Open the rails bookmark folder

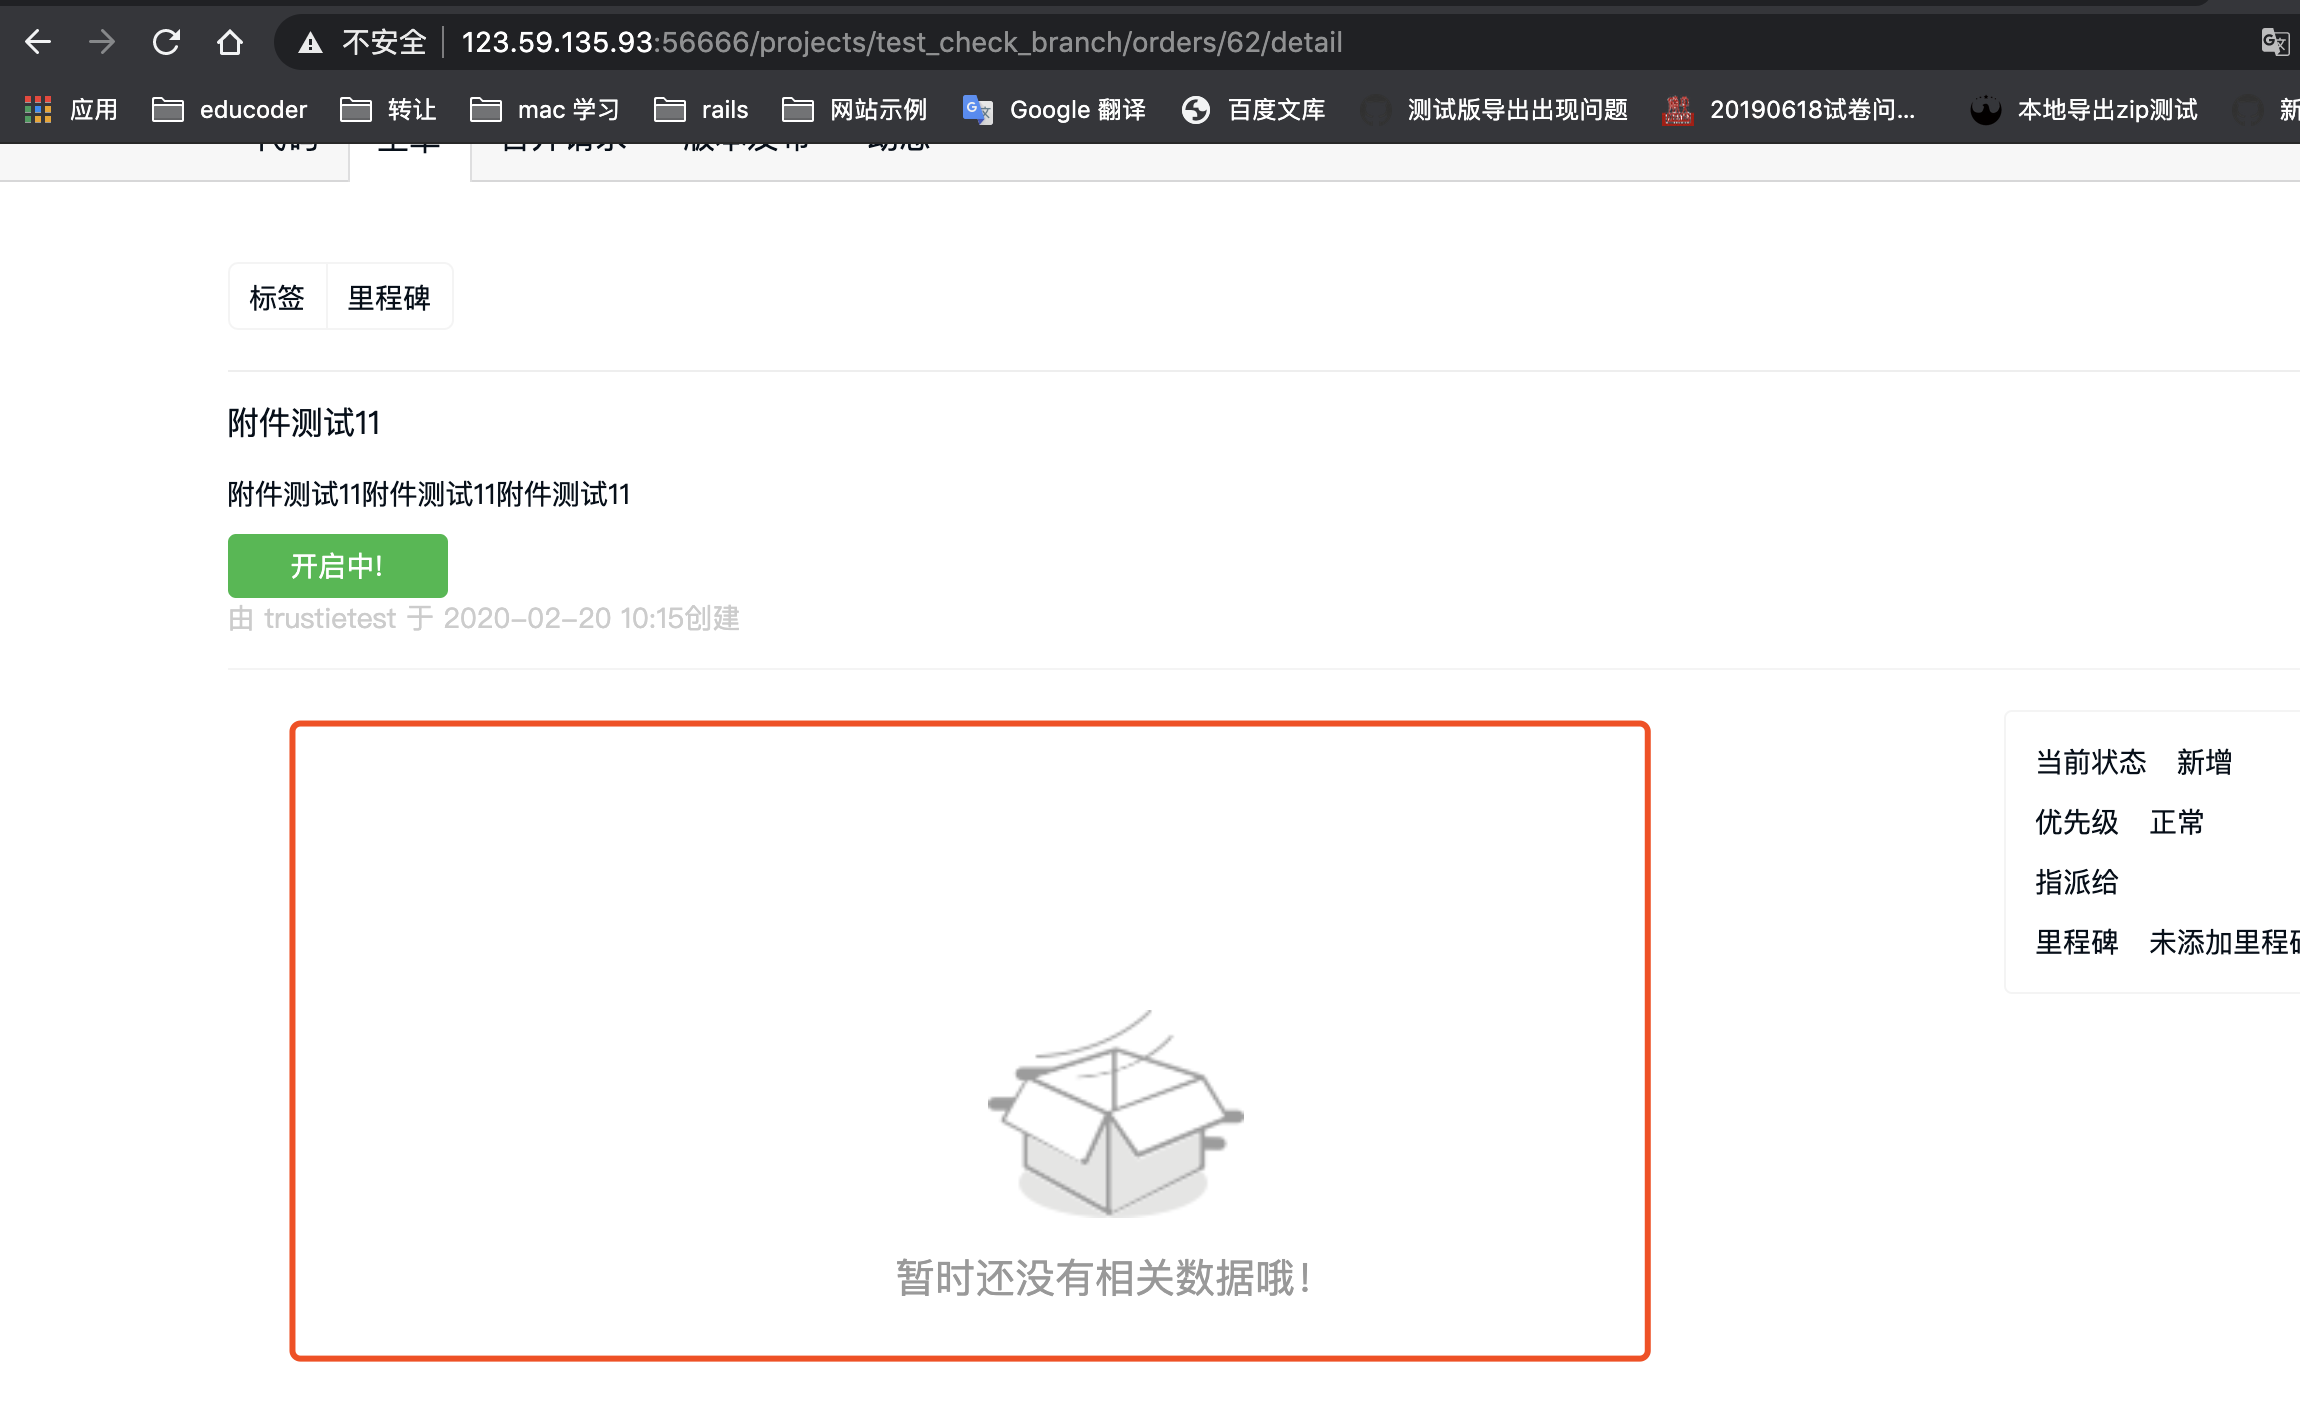tap(700, 109)
